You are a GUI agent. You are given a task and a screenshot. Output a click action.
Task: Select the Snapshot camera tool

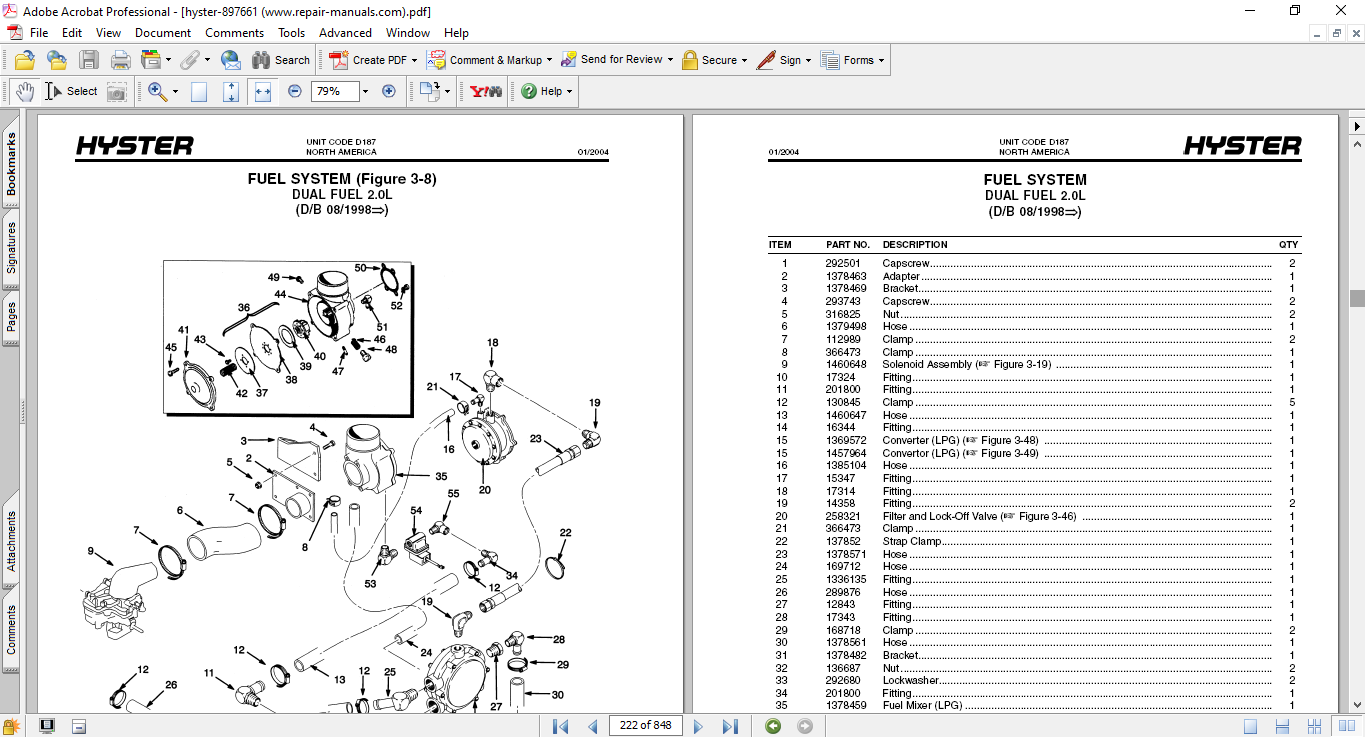point(117,92)
